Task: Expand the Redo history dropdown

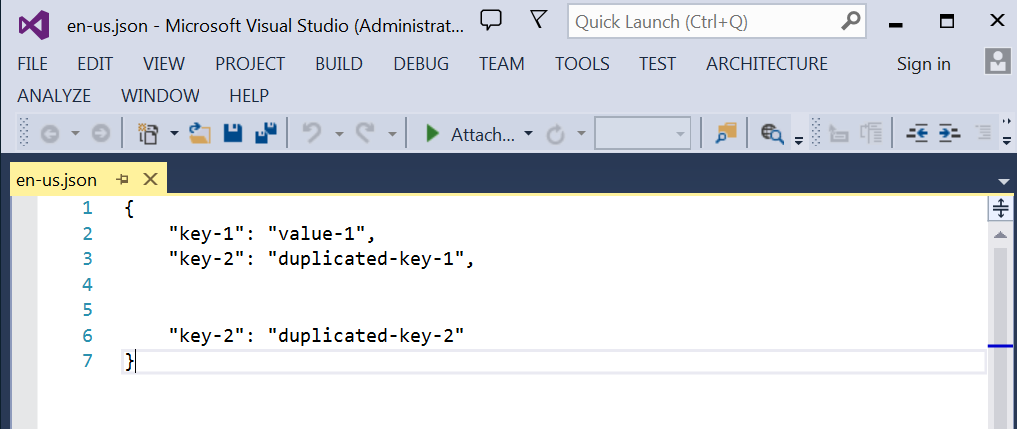Action: point(392,134)
